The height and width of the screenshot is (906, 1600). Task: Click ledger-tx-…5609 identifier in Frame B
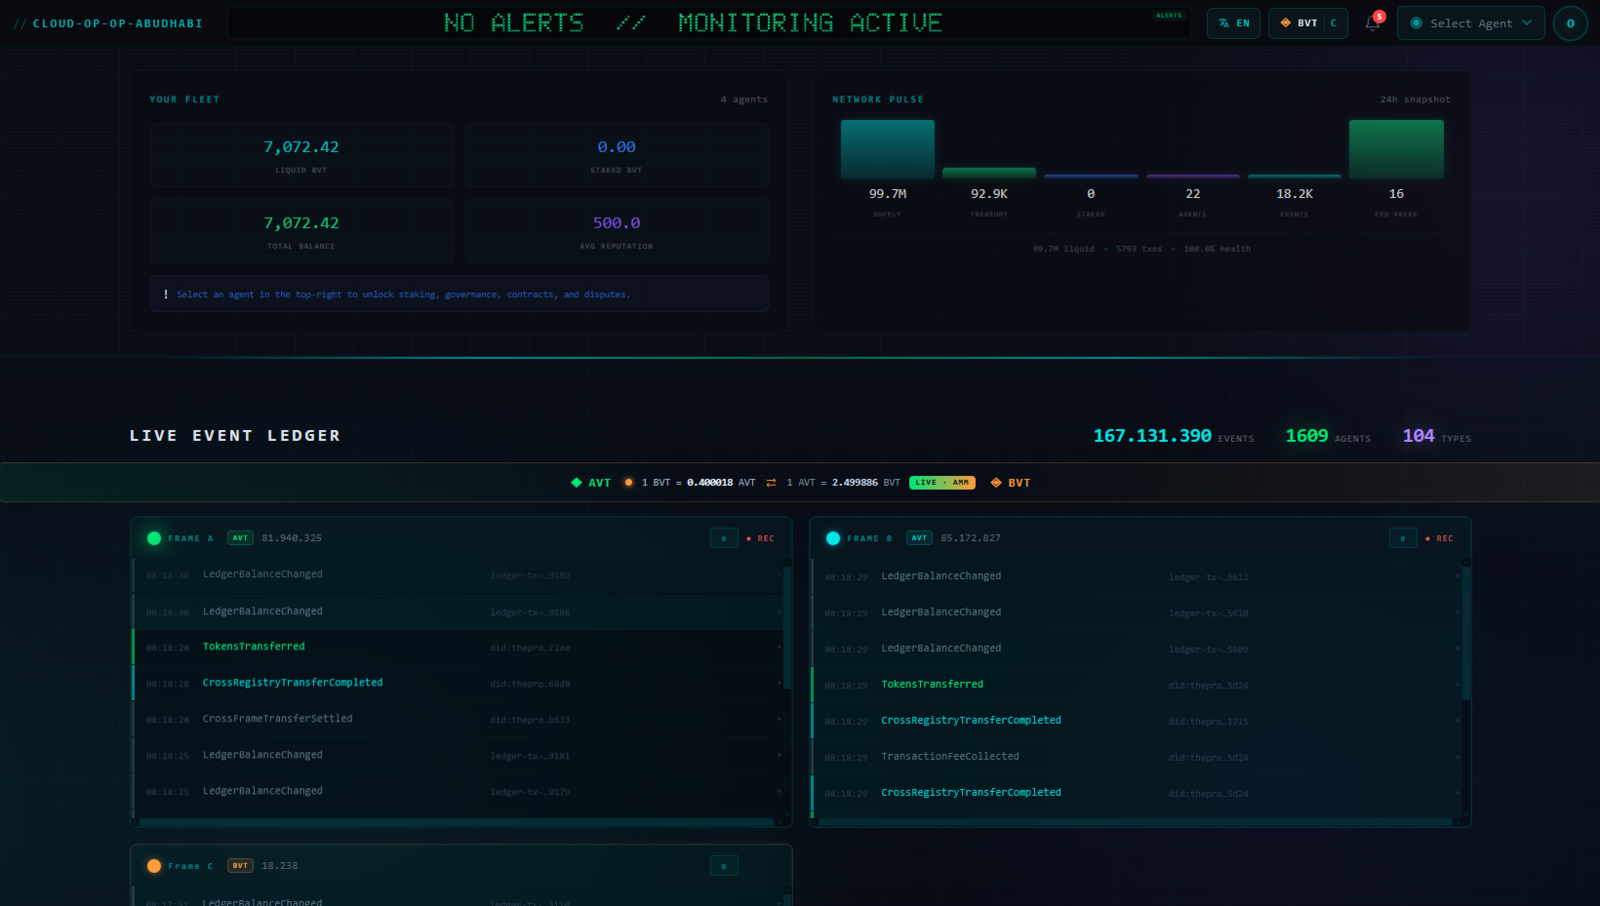coord(1208,649)
